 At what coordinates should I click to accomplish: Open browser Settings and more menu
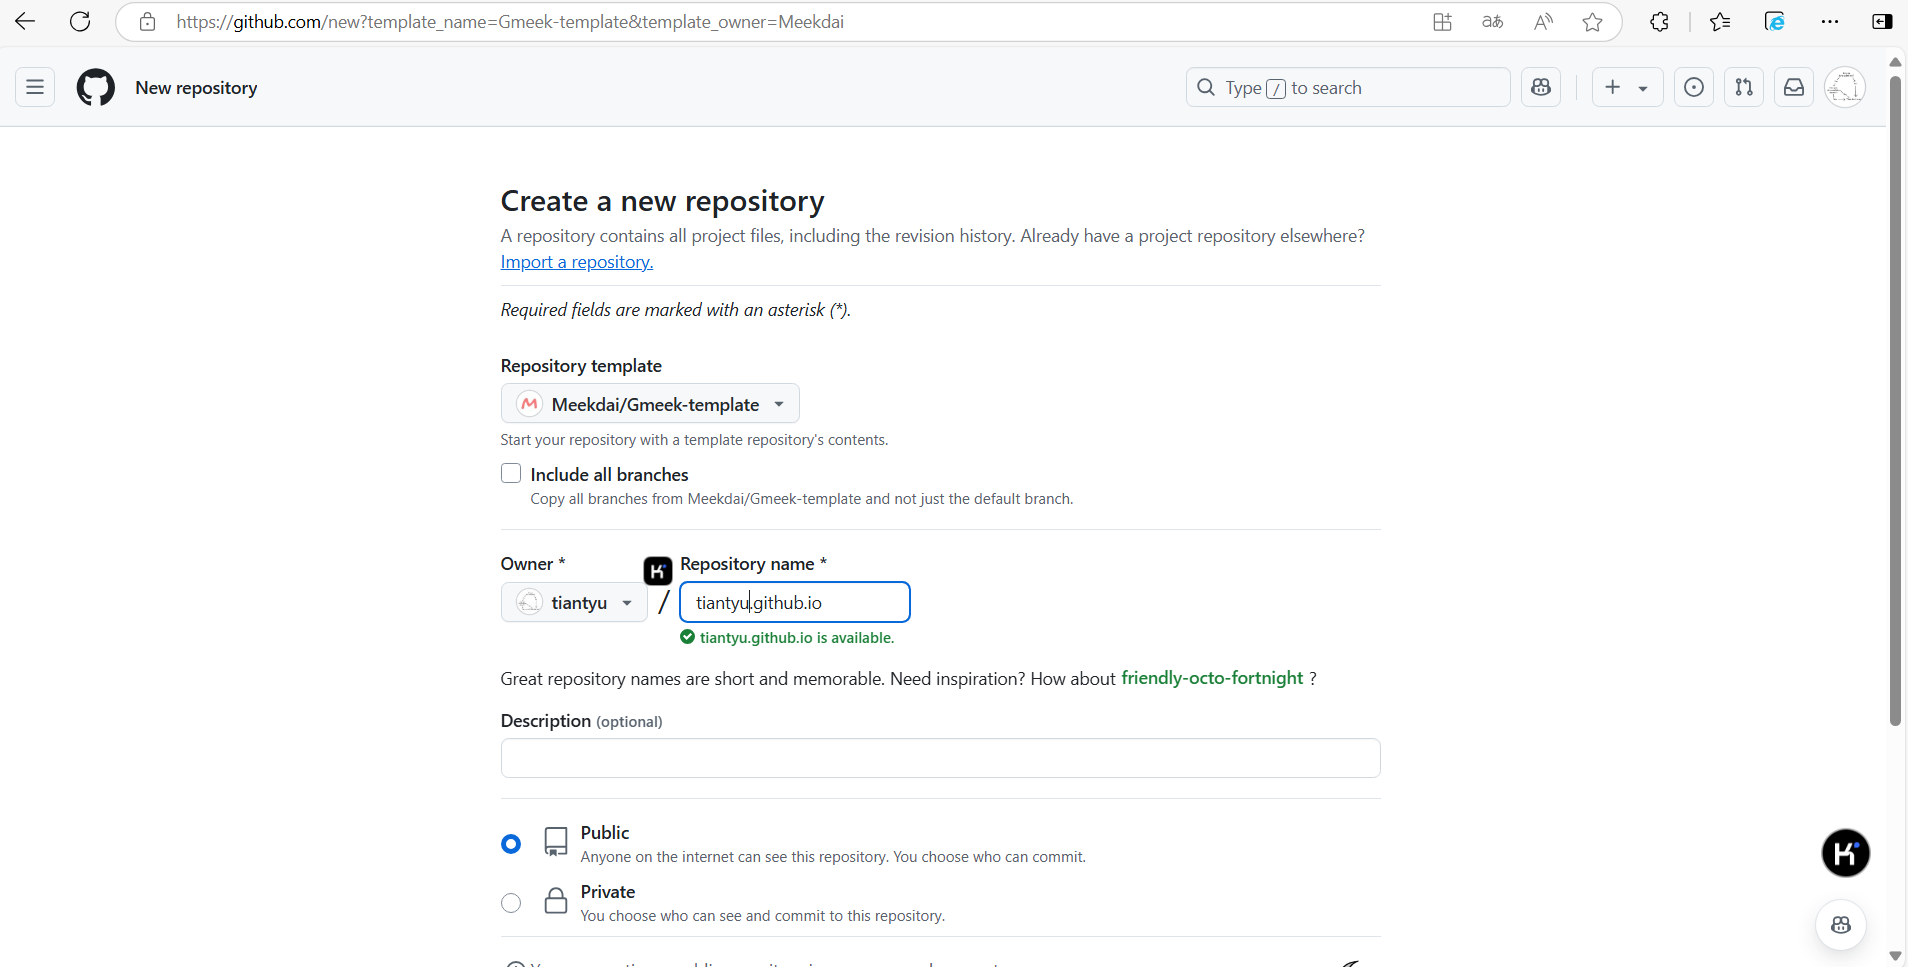(x=1830, y=22)
